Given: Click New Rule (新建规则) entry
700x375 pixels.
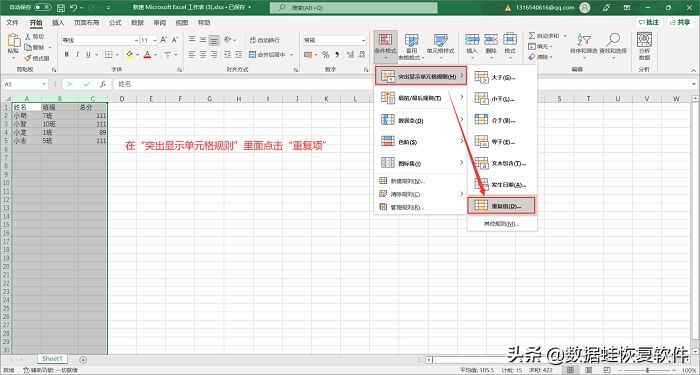Looking at the screenshot, I should click(420, 181).
